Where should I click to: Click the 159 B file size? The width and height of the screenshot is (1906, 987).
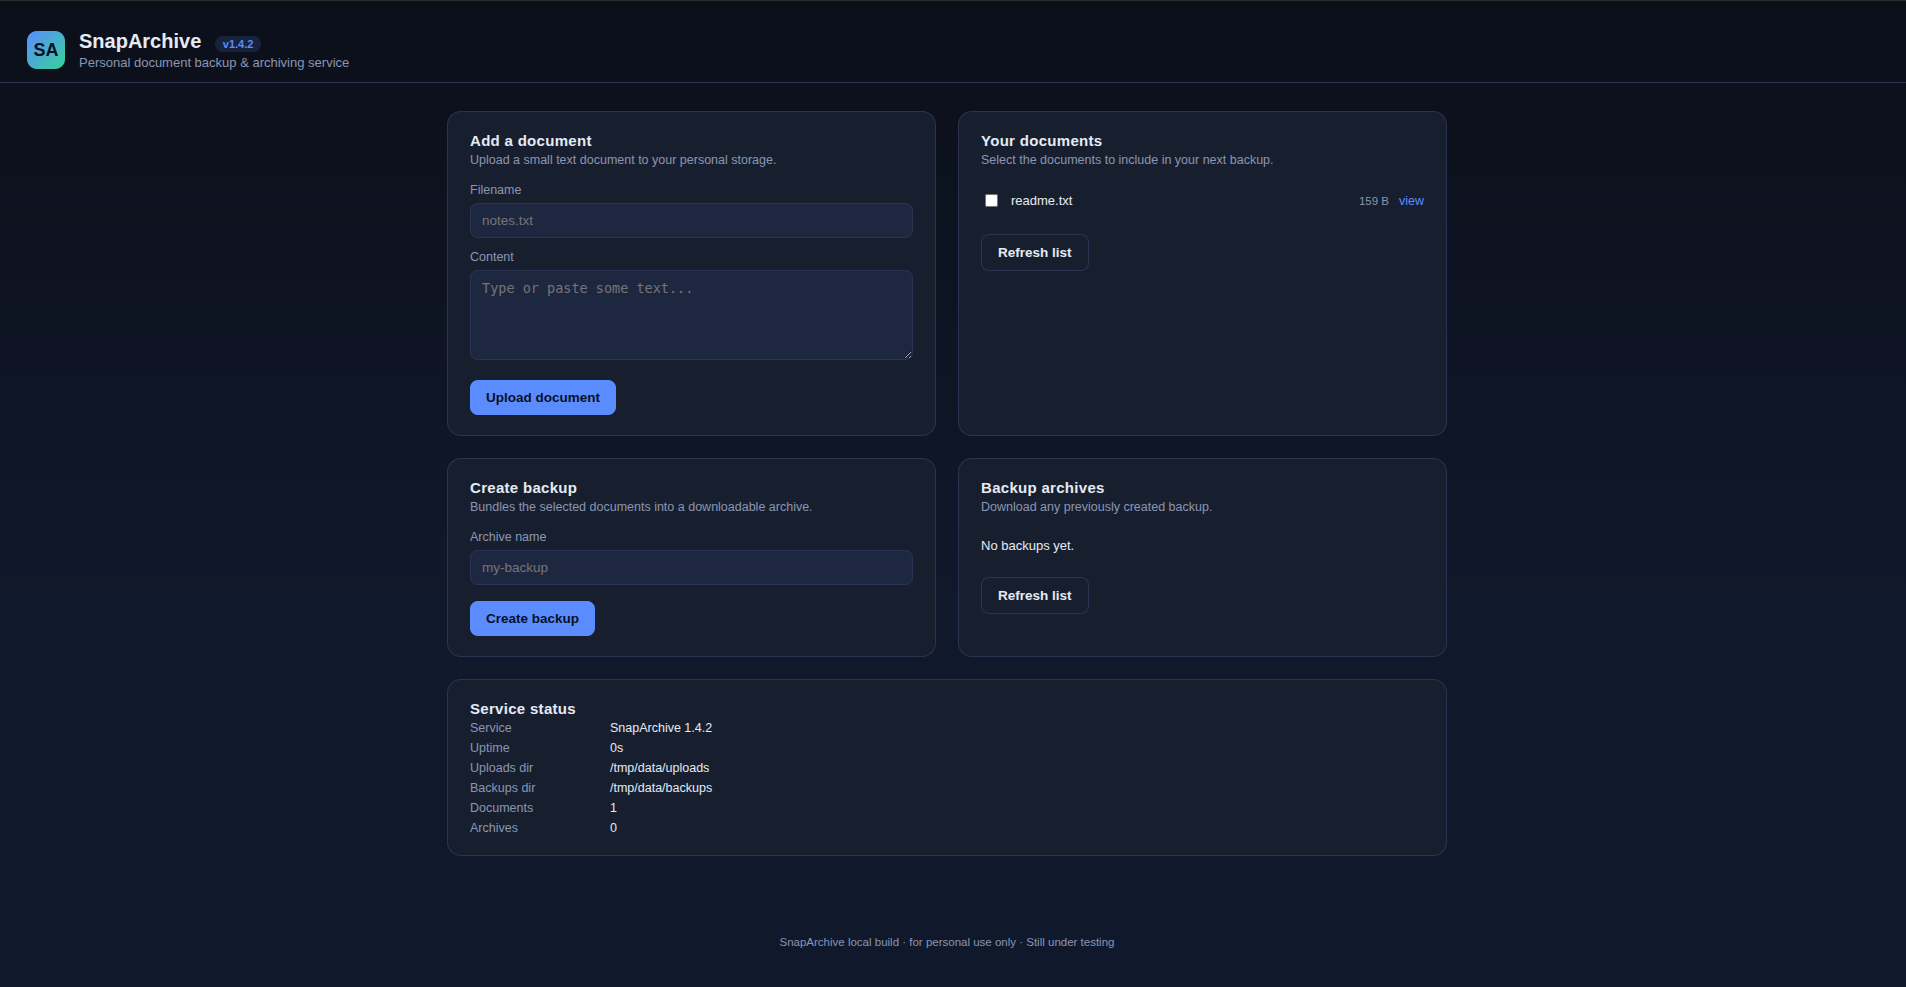(1373, 201)
